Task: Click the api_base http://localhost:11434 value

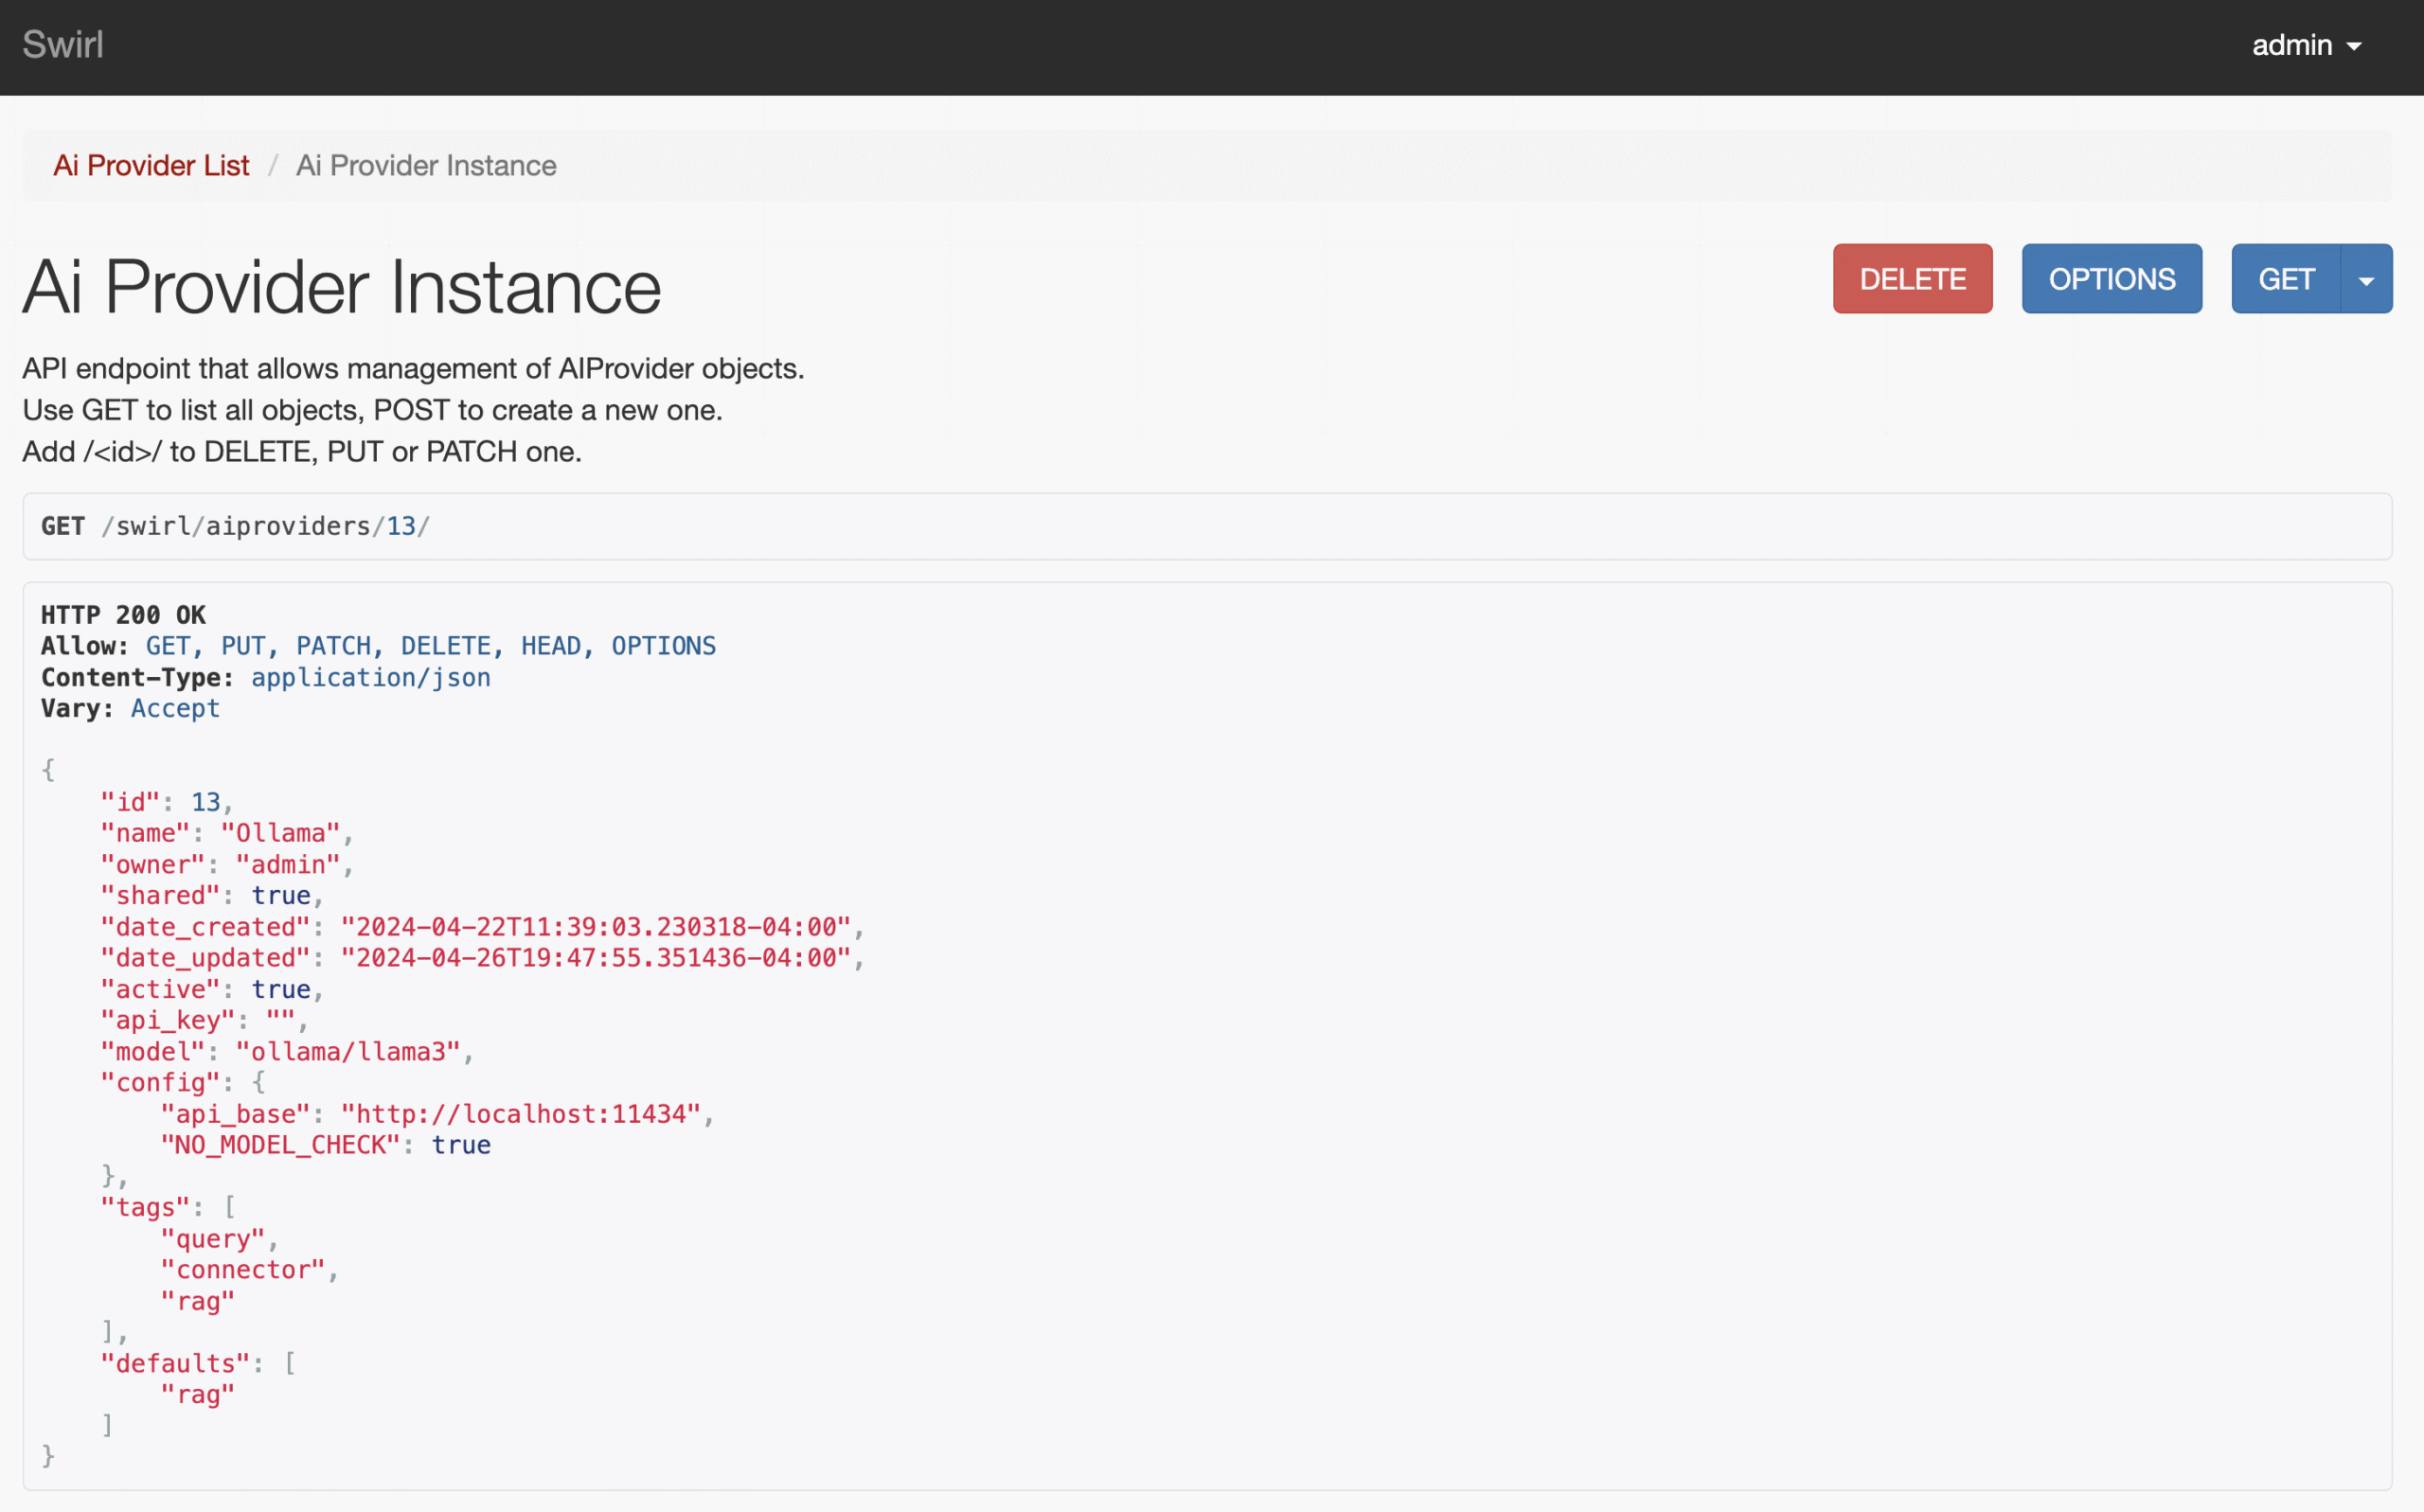Action: point(521,1113)
